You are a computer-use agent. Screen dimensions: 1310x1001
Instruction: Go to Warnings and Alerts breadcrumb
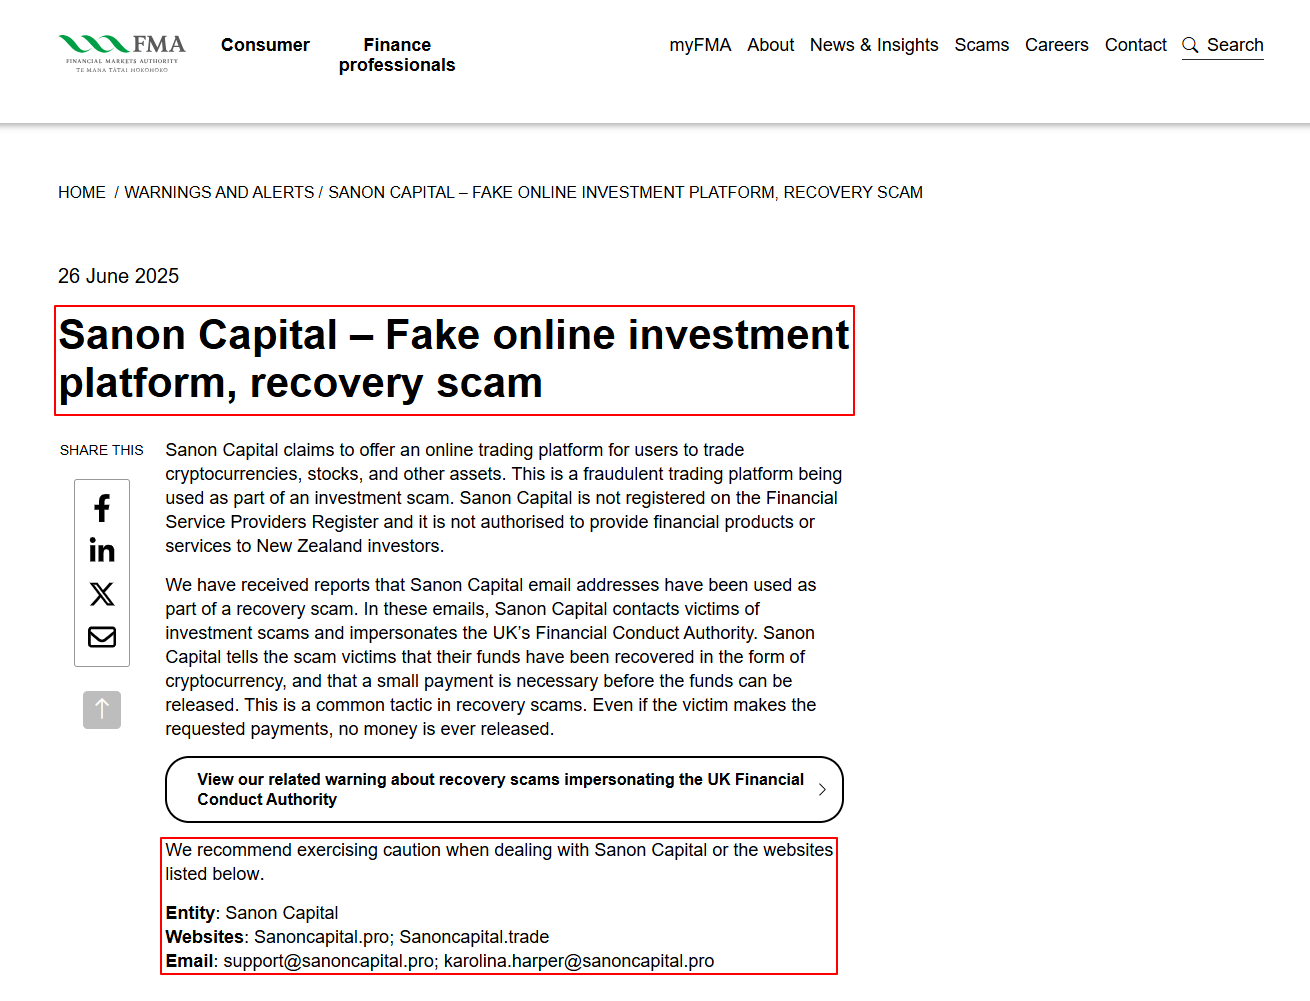[x=219, y=192]
